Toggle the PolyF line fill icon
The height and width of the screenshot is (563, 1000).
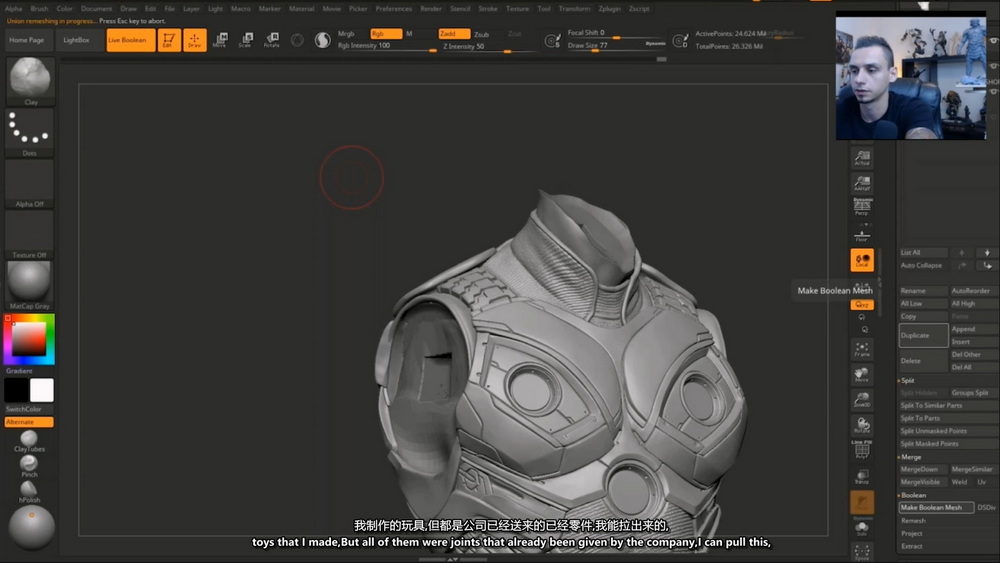click(x=862, y=450)
